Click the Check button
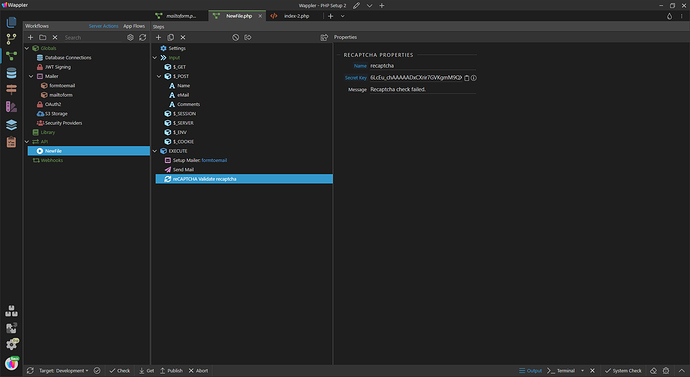Viewport: 690px width, 377px height. tap(119, 370)
